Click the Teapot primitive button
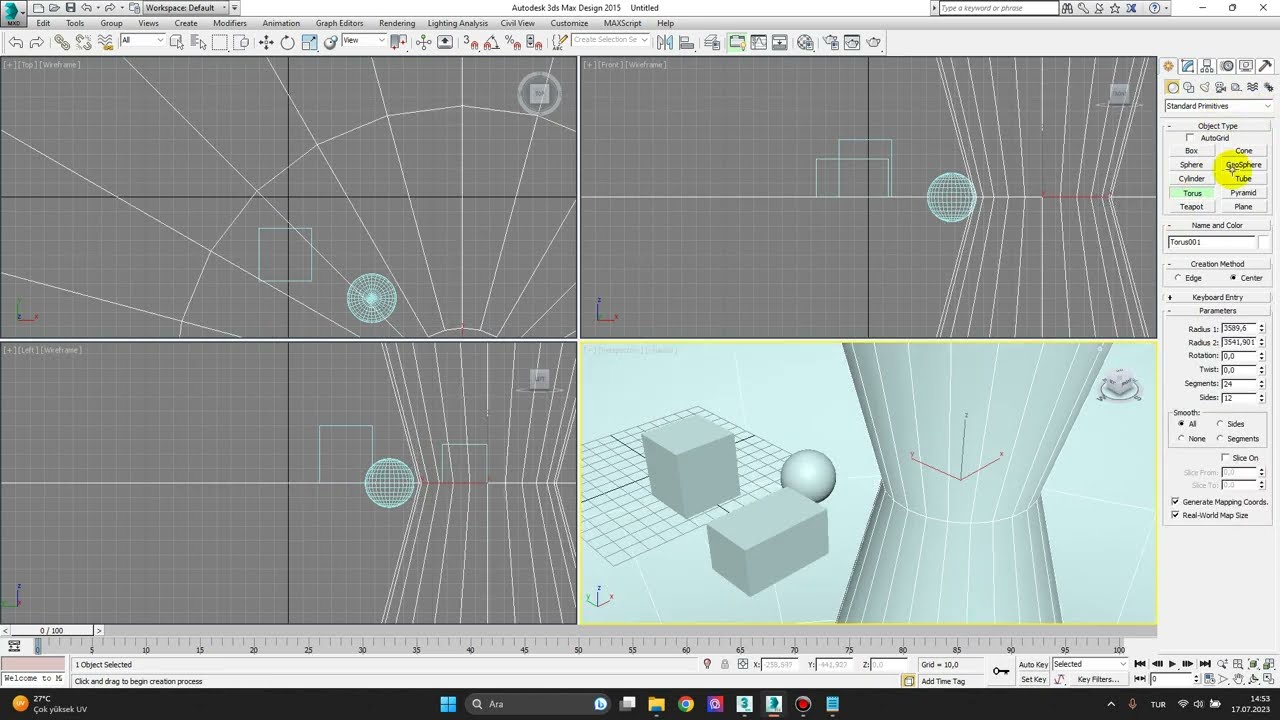Image resolution: width=1280 pixels, height=720 pixels. coord(1191,207)
